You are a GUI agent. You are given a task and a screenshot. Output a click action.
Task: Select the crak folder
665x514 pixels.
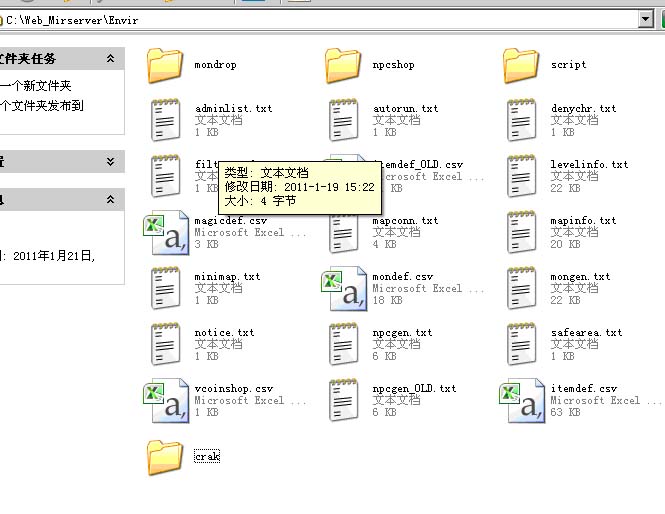[166, 456]
